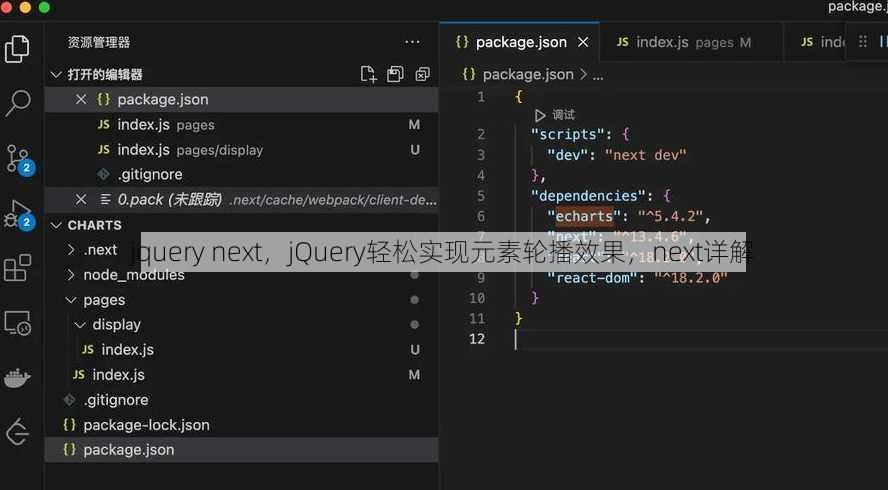The width and height of the screenshot is (888, 490).
Task: Click the explorer more actions ellipsis
Action: tap(412, 42)
